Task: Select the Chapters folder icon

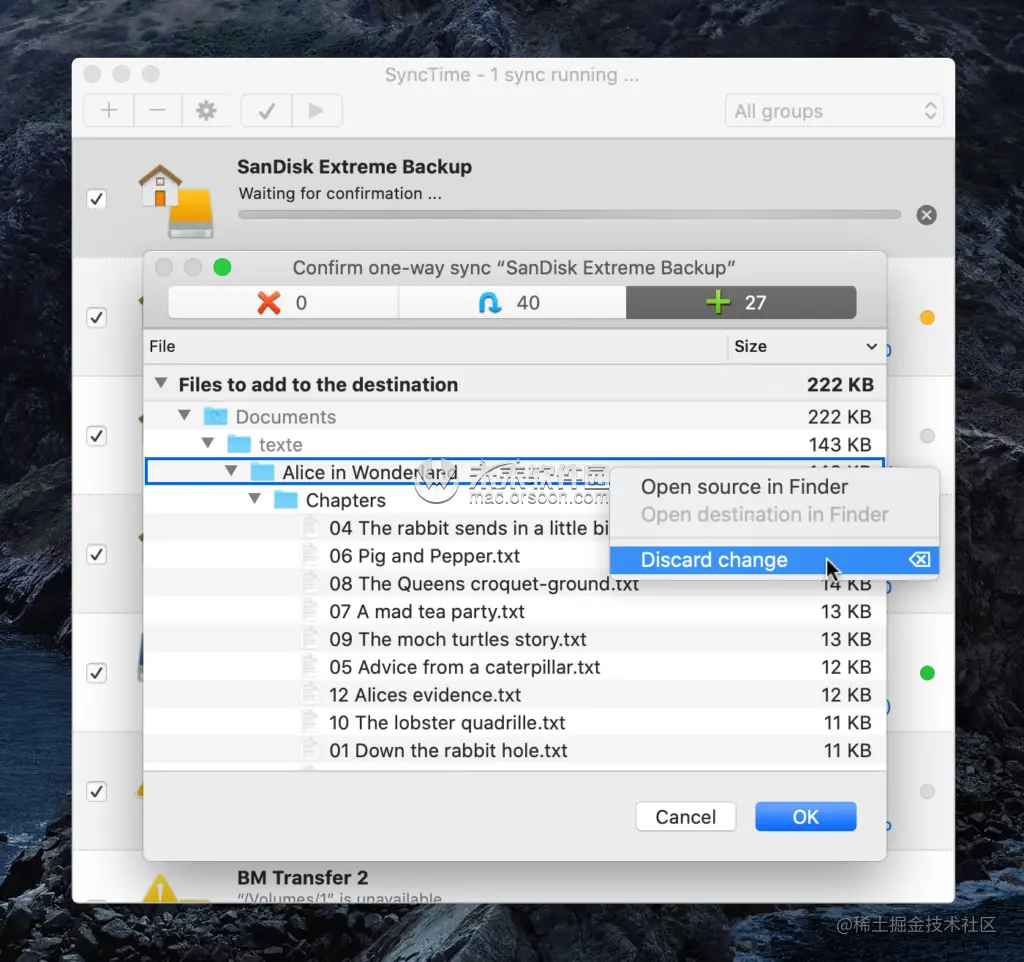Action: (x=286, y=500)
